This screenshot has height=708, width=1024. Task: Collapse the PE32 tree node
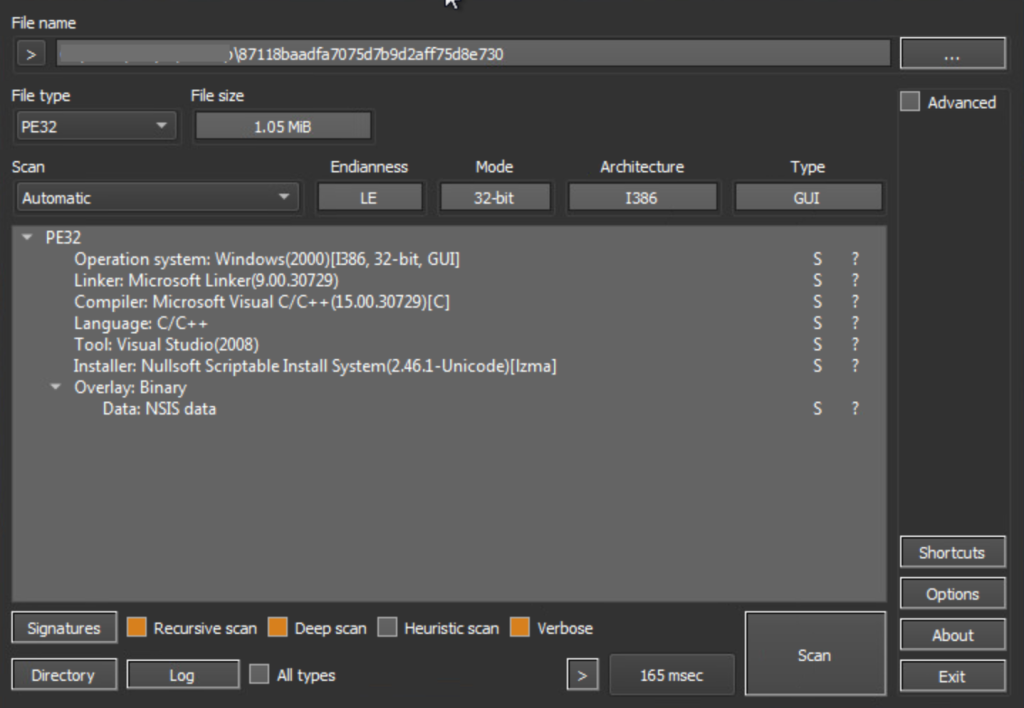pyautogui.click(x=24, y=237)
